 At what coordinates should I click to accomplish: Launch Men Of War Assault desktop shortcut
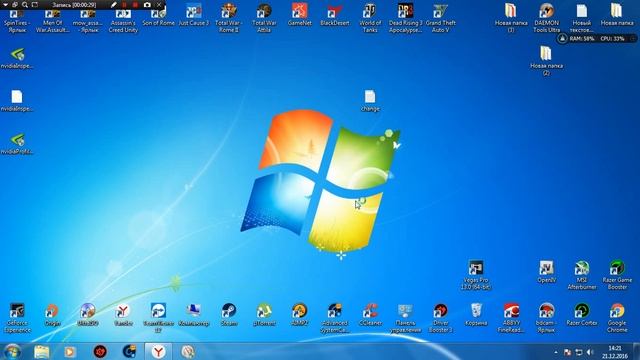pyautogui.click(x=52, y=20)
